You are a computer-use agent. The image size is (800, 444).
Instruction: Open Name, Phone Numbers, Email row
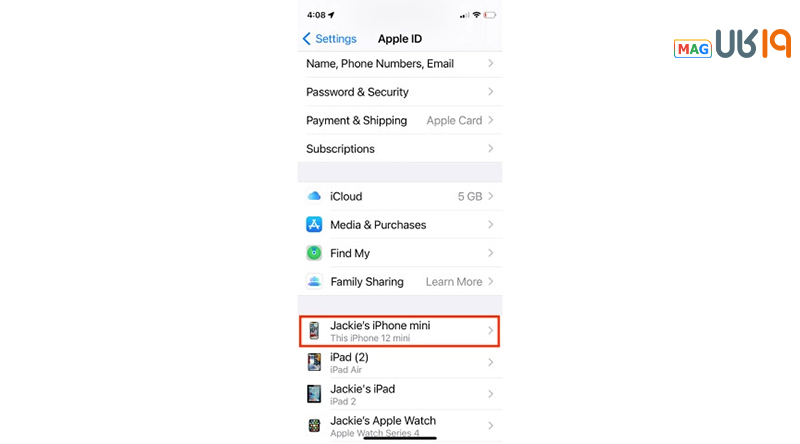click(380, 64)
